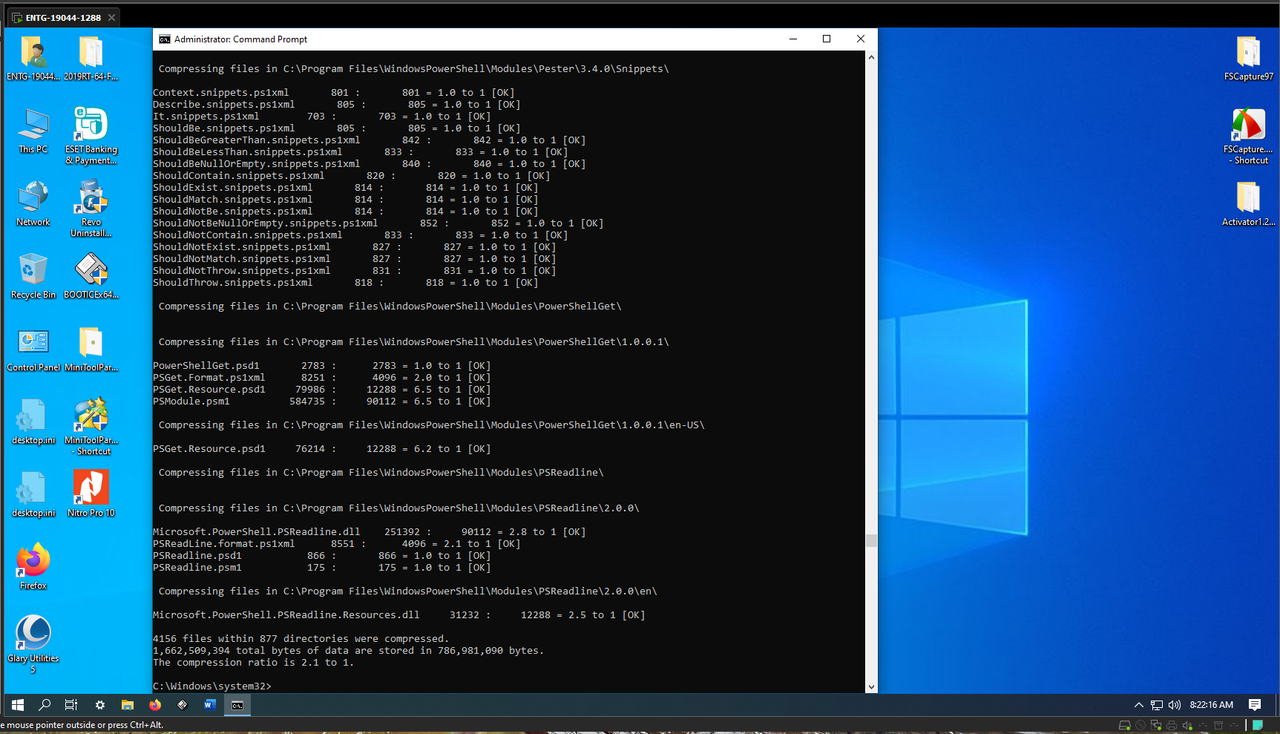Click Microsoft.PowerShell.PSReadline.Resources.dll output line
Screen dimensions: 1280x734
(399, 614)
